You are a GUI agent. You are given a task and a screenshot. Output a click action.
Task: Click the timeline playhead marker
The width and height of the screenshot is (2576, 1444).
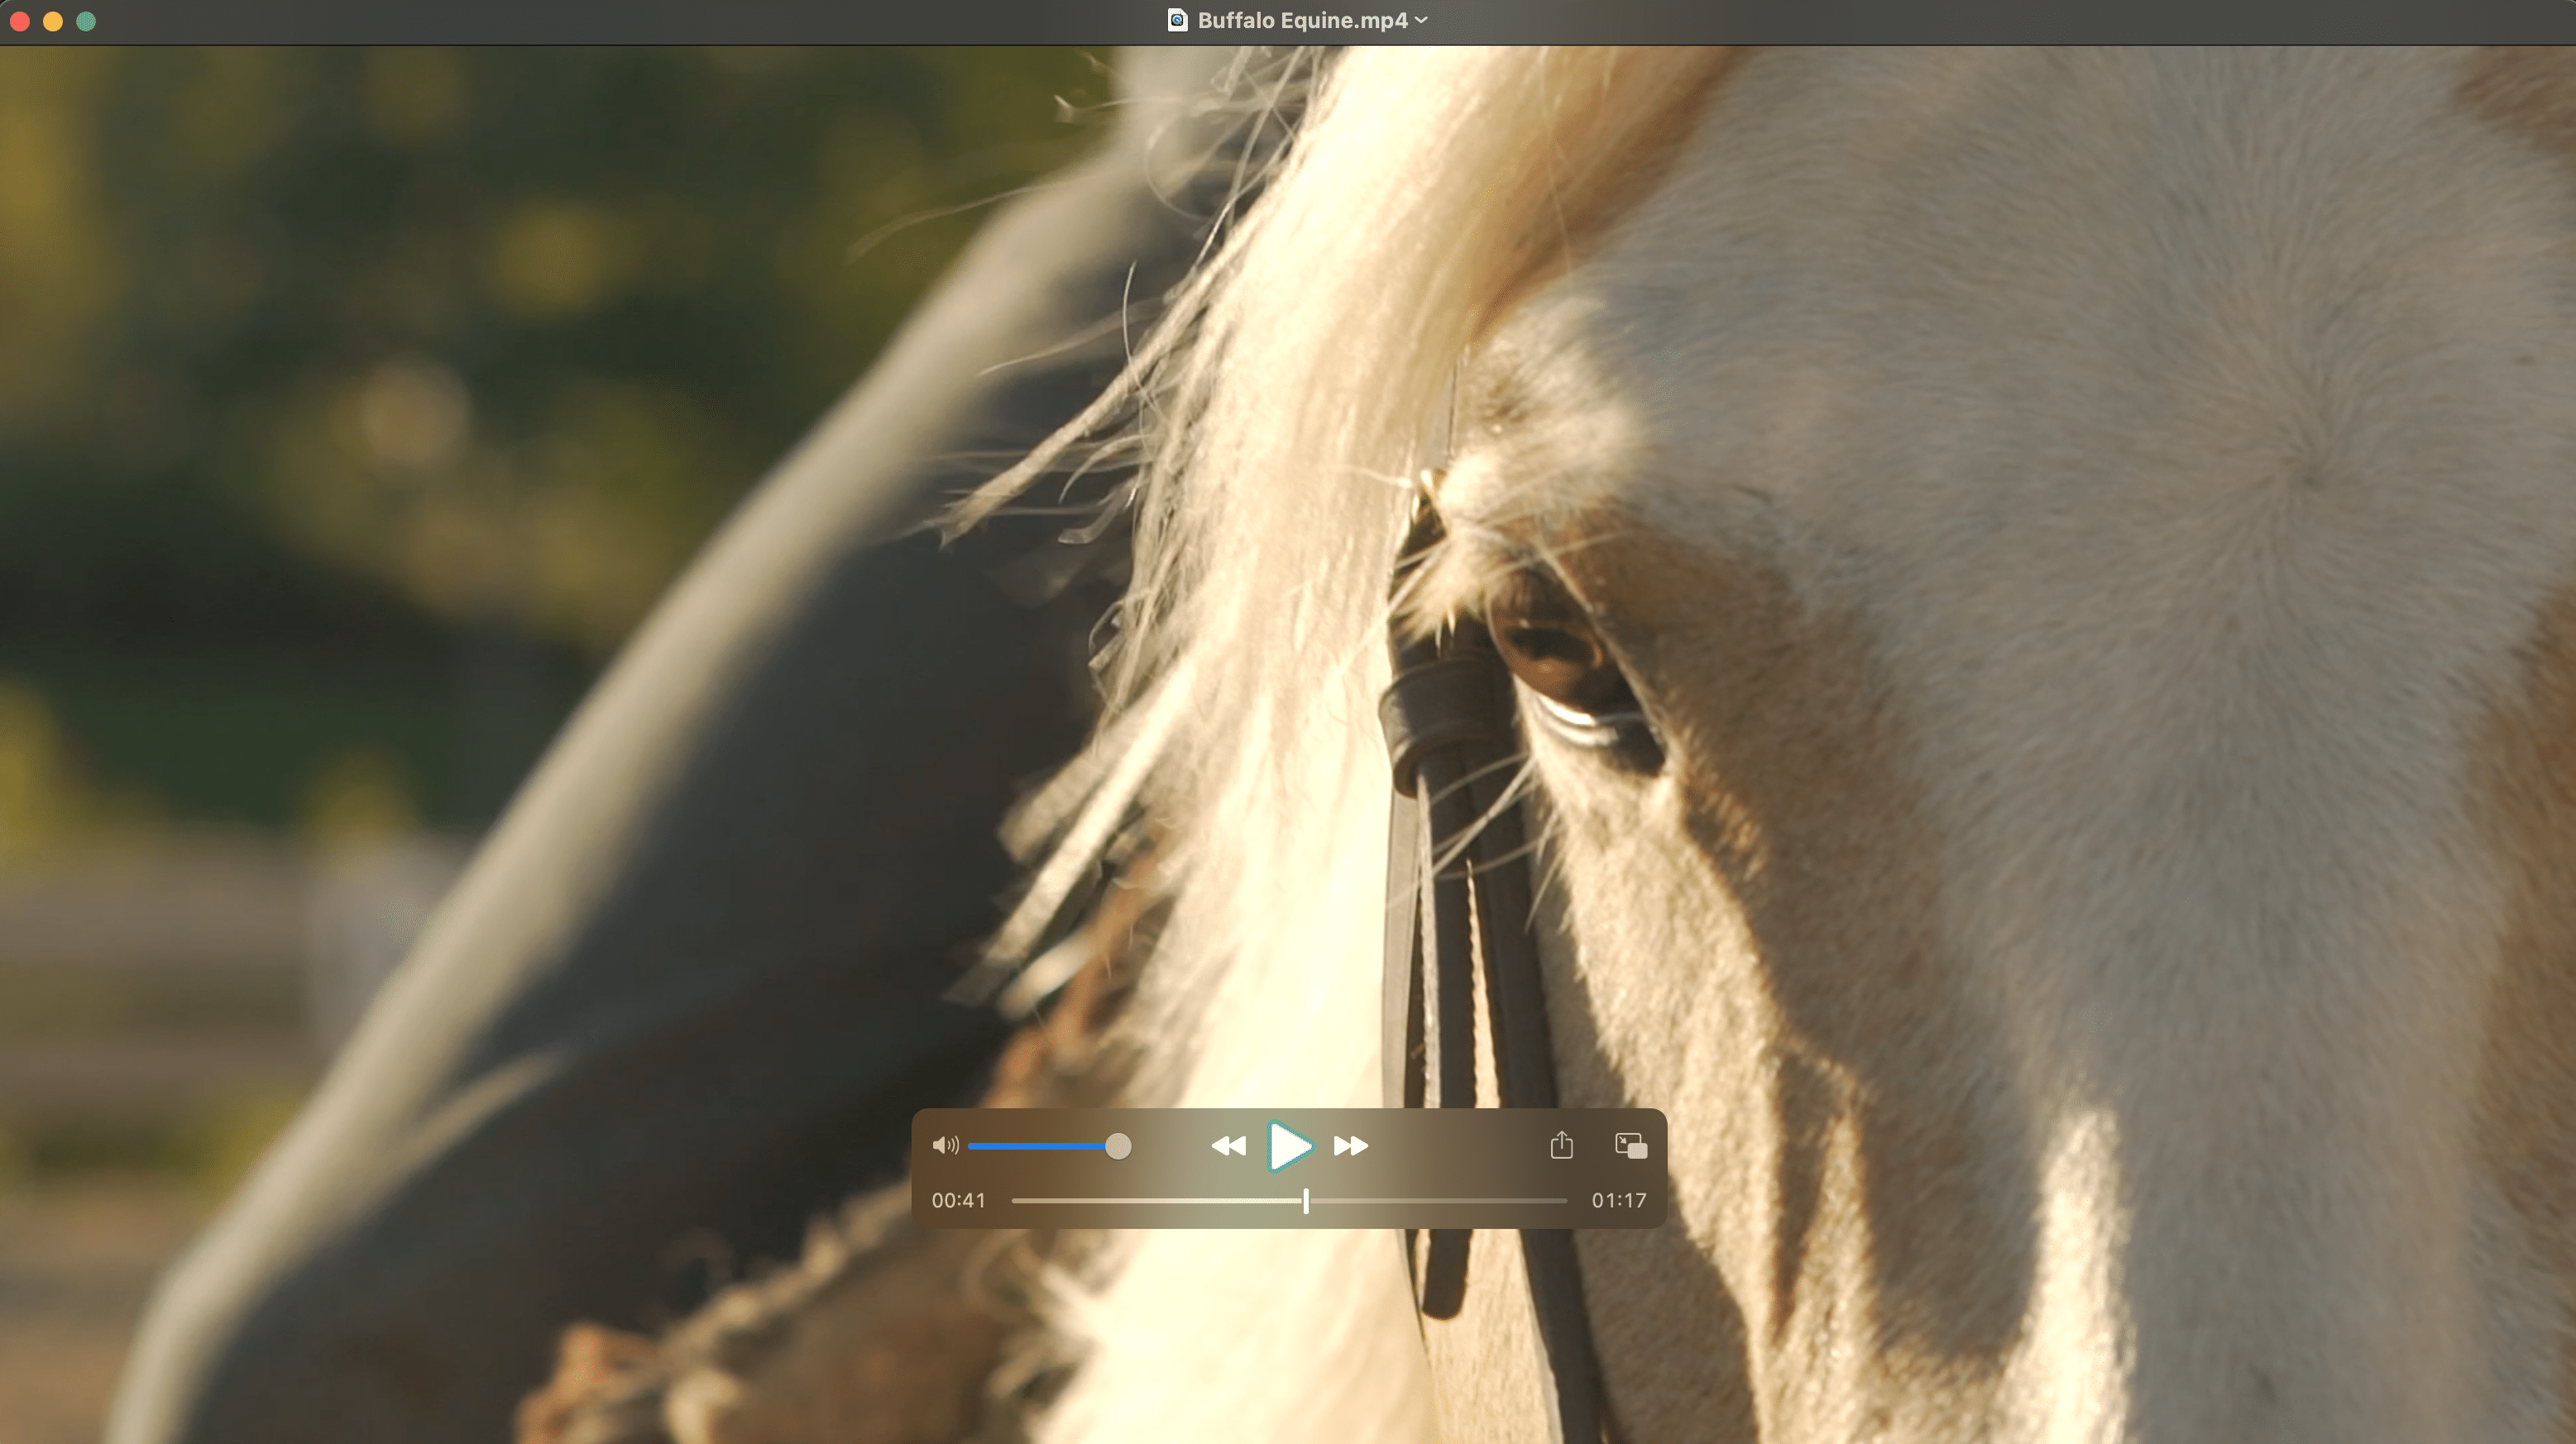coord(1306,1200)
